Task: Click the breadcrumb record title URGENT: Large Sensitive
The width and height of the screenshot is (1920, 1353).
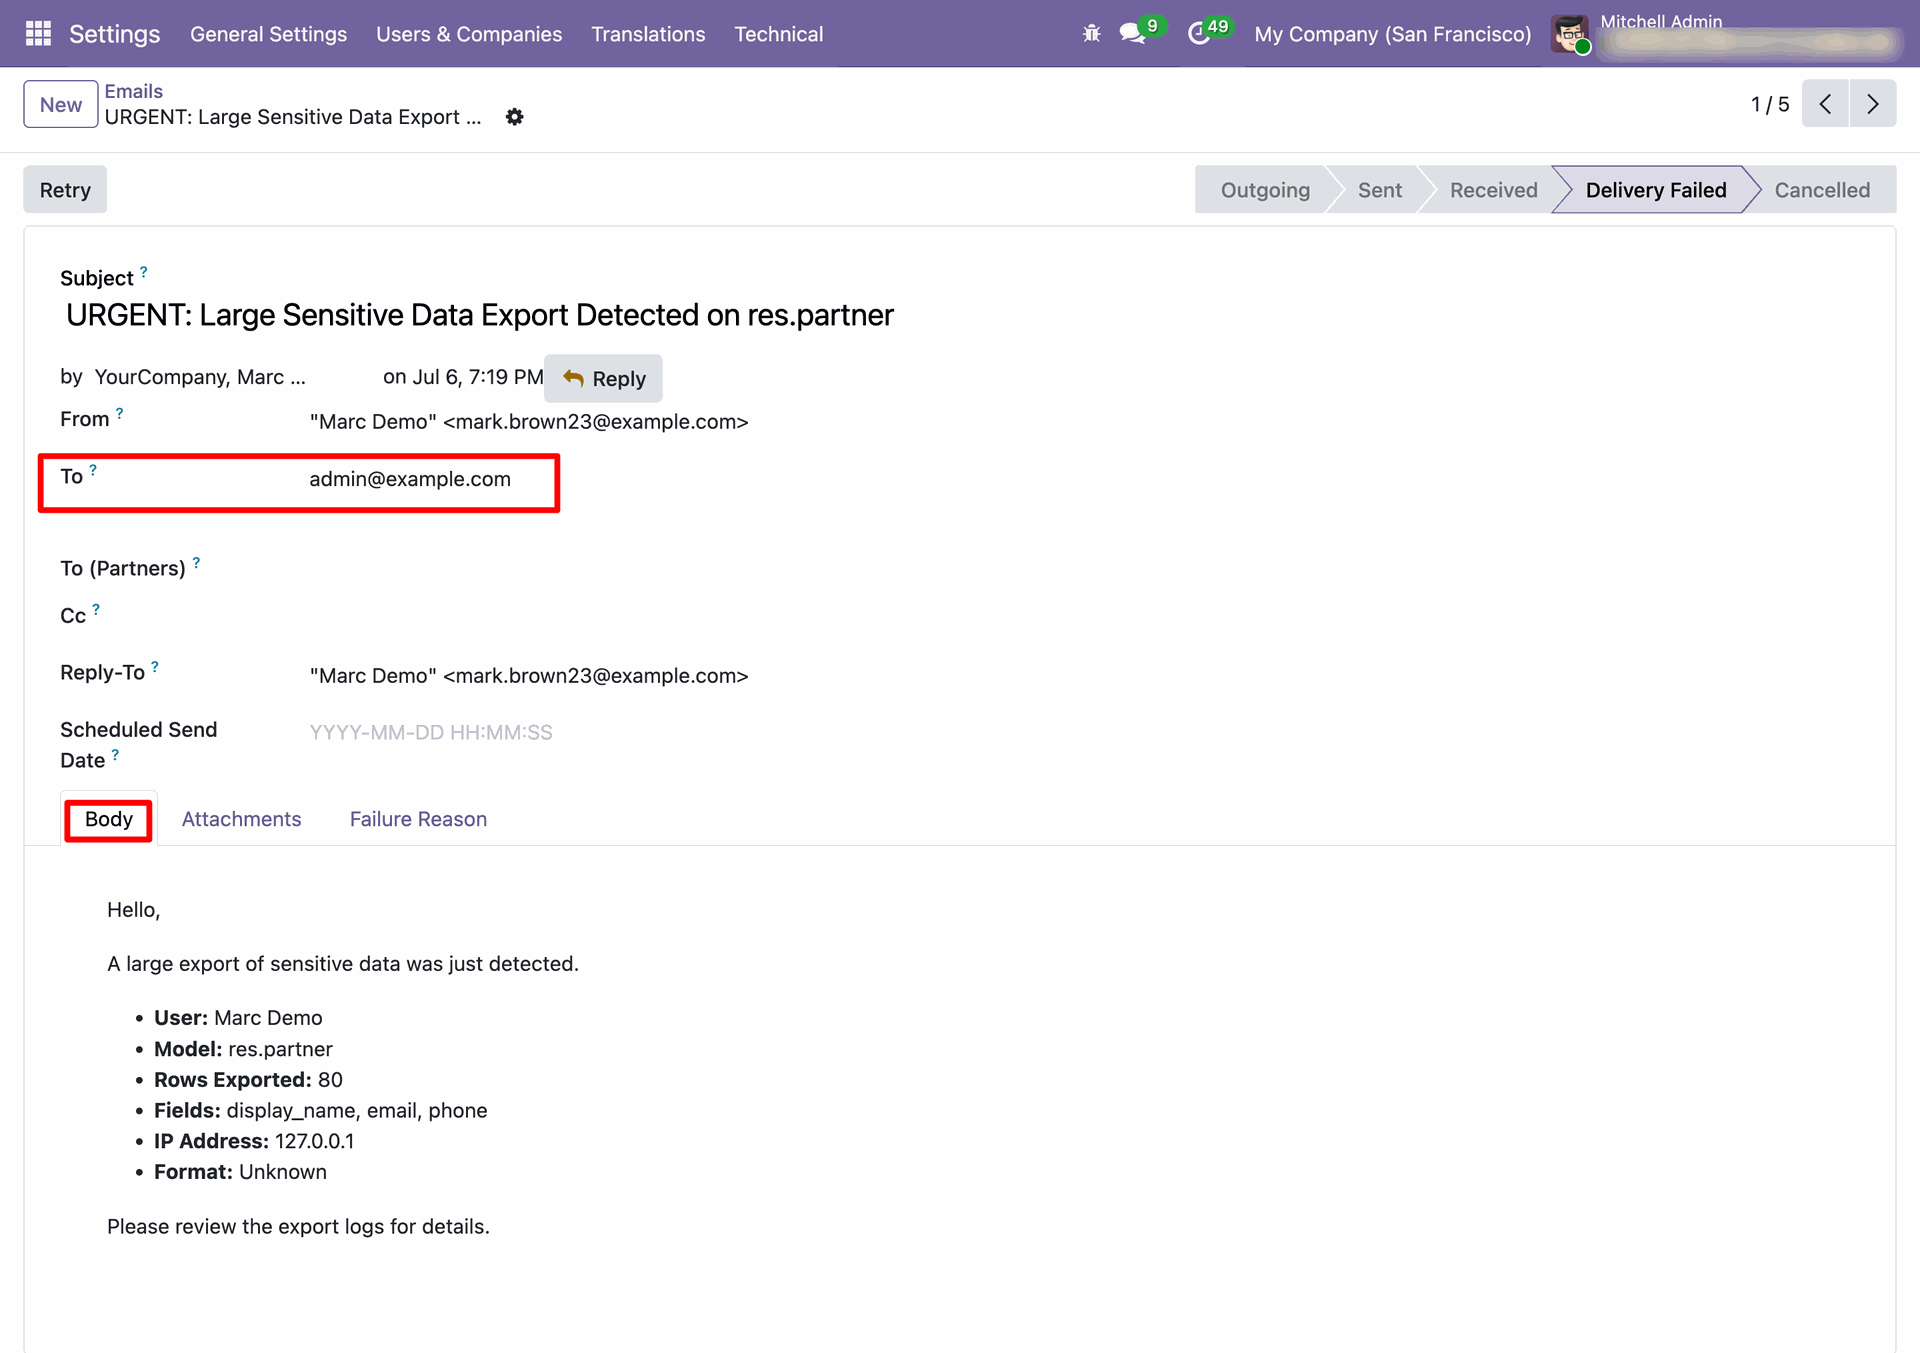Action: (x=293, y=117)
